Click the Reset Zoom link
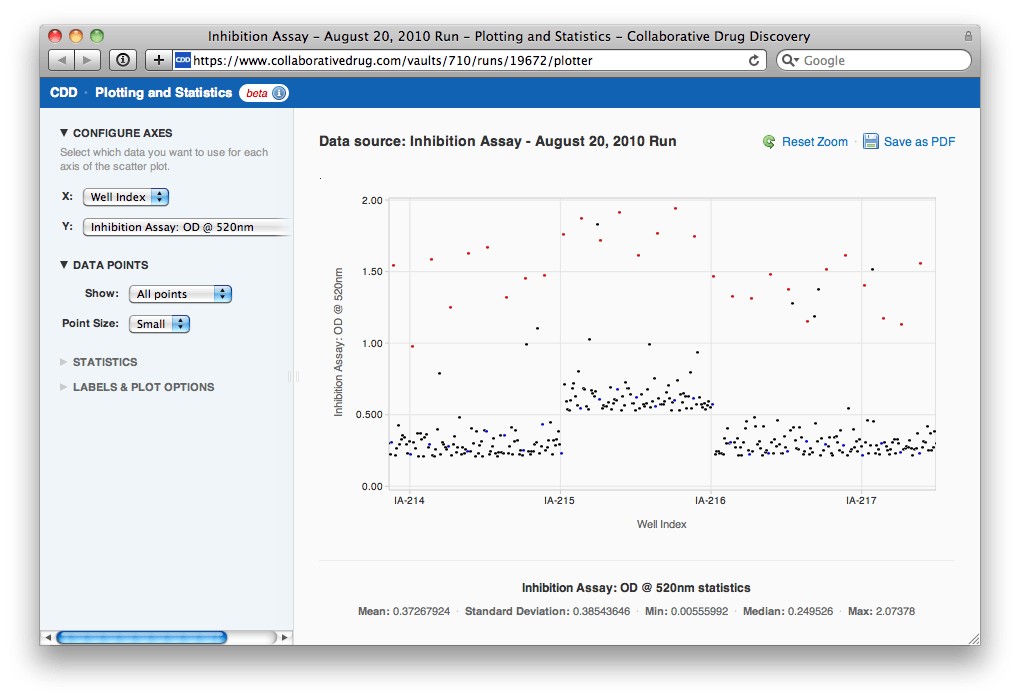 814,142
